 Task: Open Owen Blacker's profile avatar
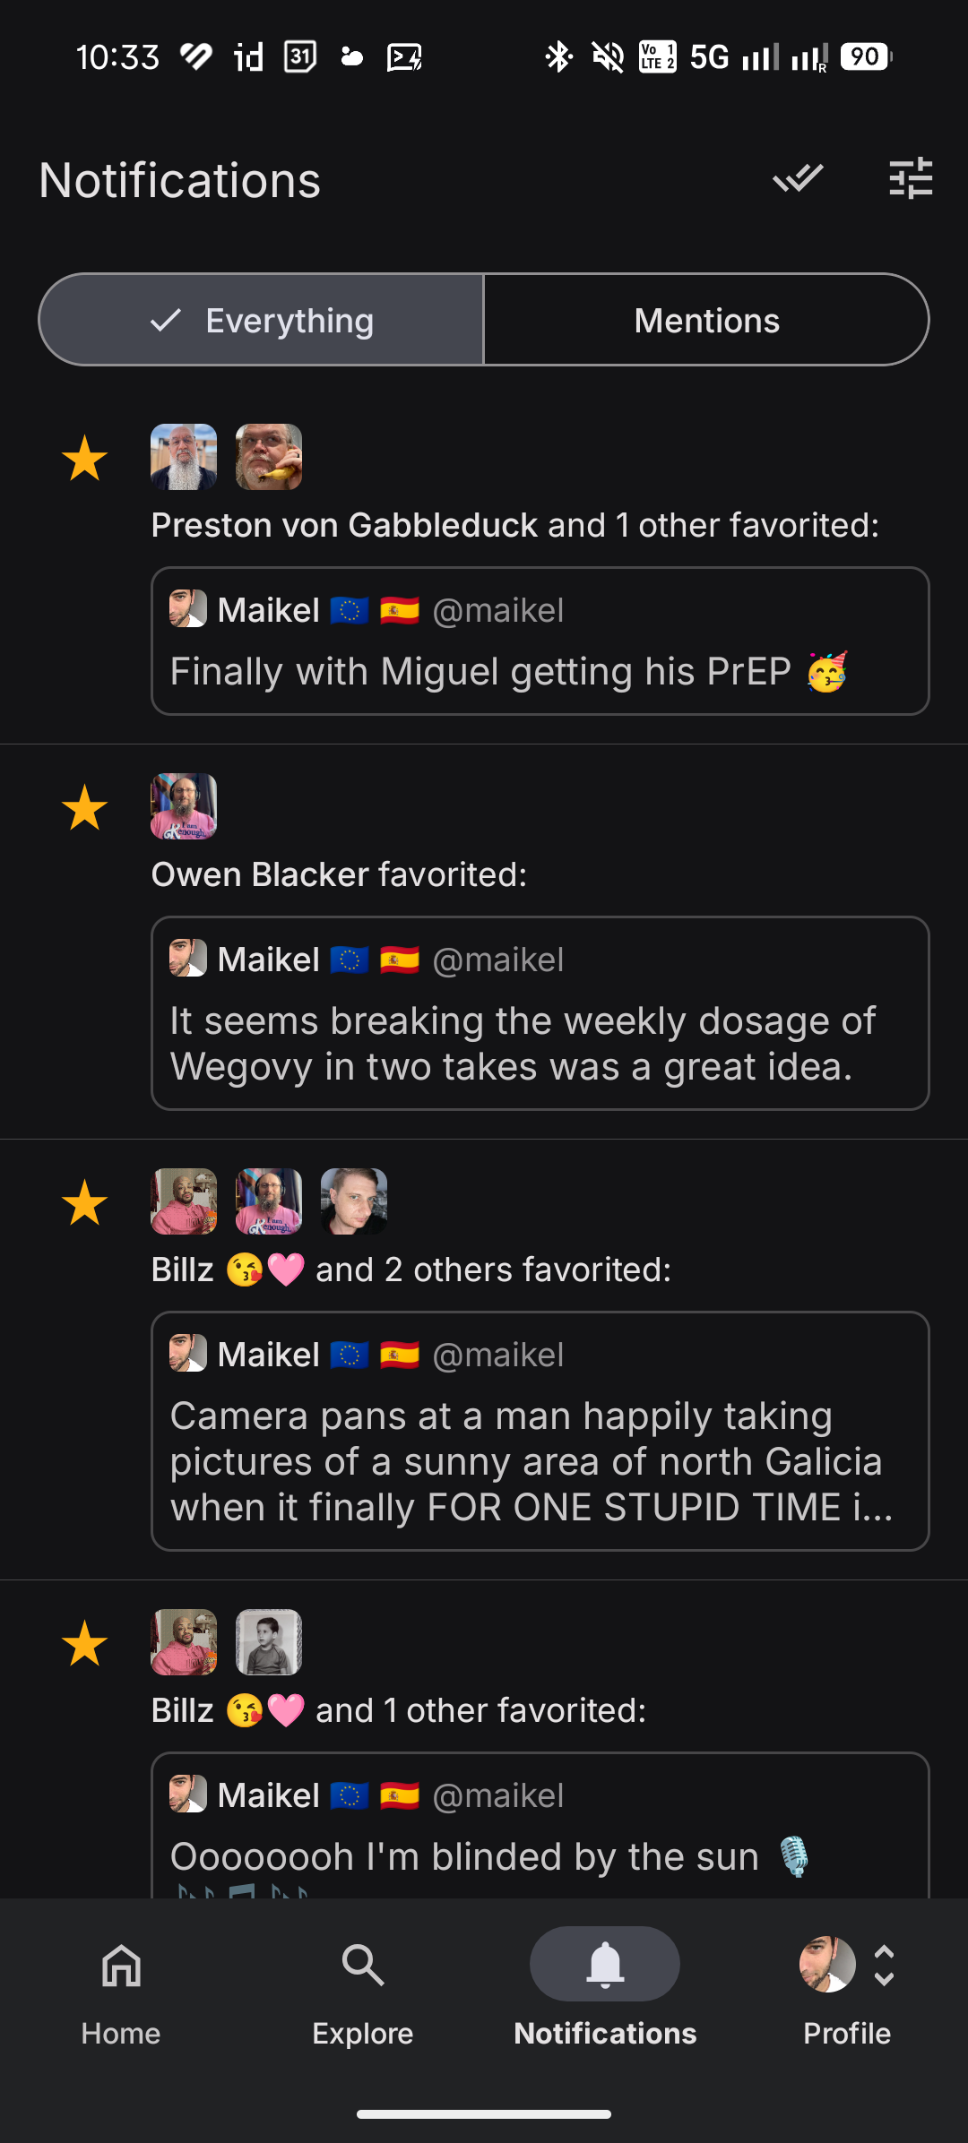tap(184, 806)
